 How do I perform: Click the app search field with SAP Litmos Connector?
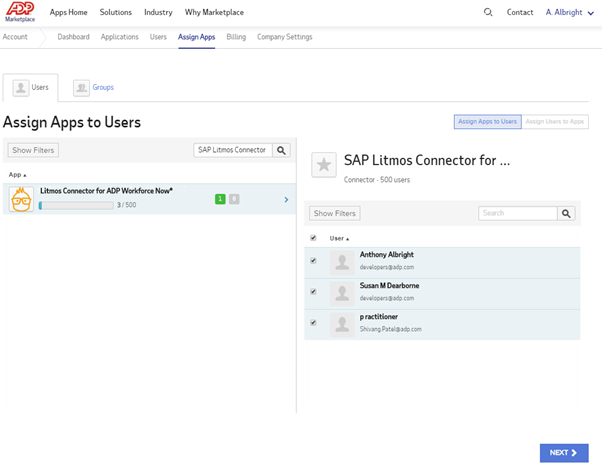coord(233,150)
